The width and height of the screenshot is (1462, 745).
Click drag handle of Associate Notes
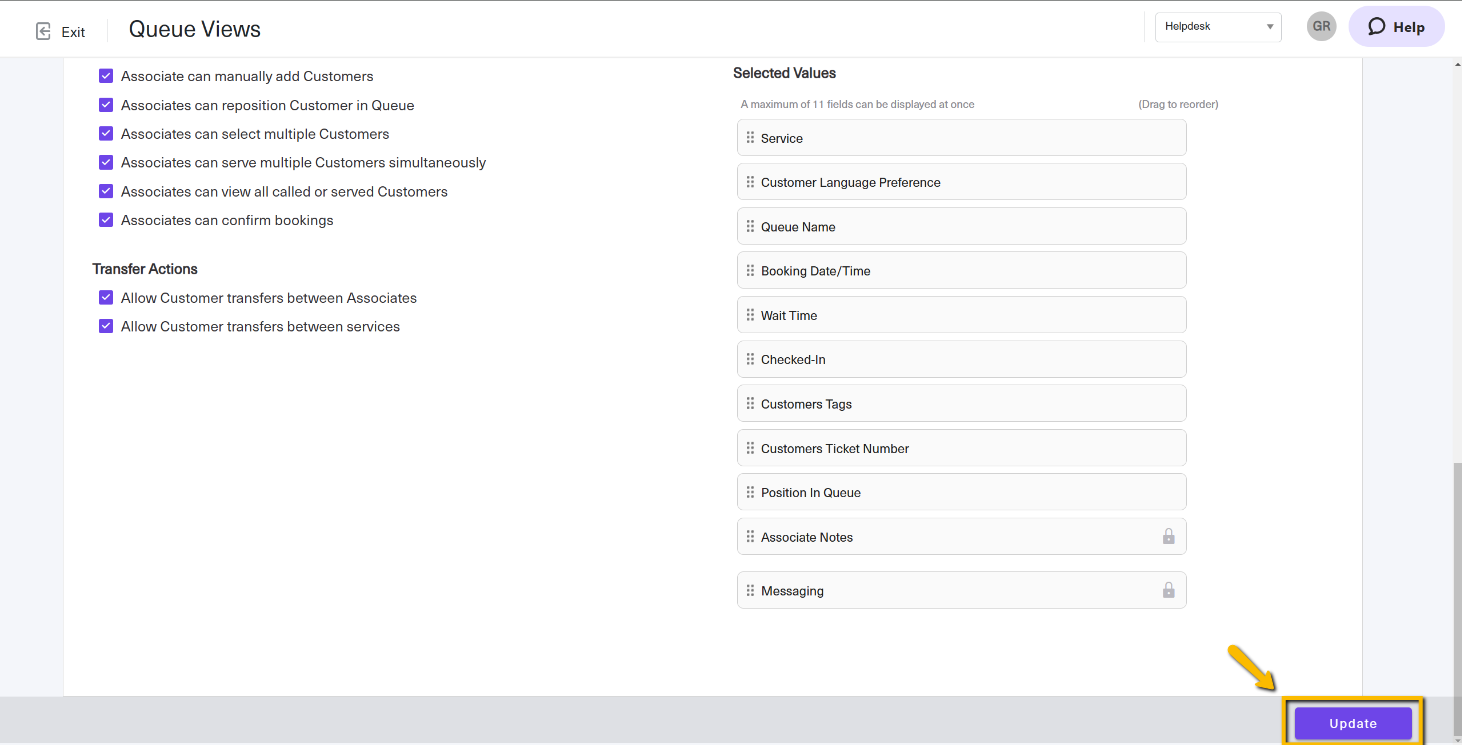click(750, 537)
